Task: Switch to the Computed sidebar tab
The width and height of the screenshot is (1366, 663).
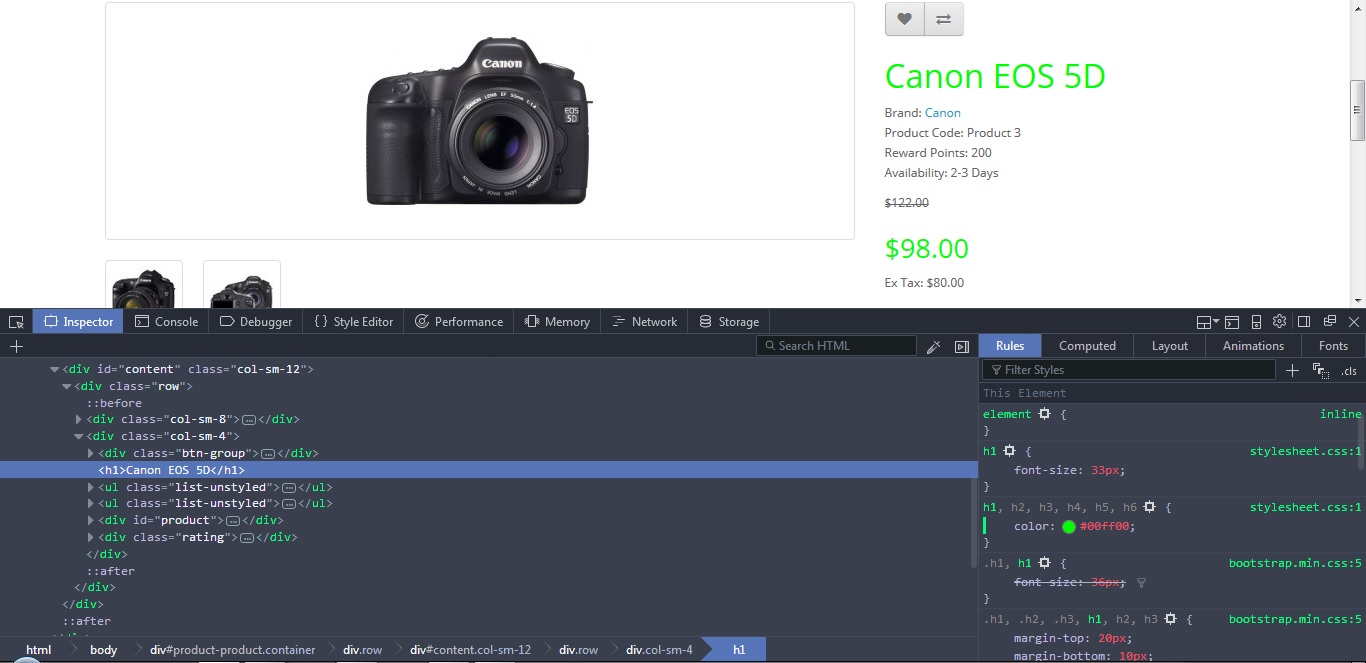Action: pyautogui.click(x=1087, y=346)
